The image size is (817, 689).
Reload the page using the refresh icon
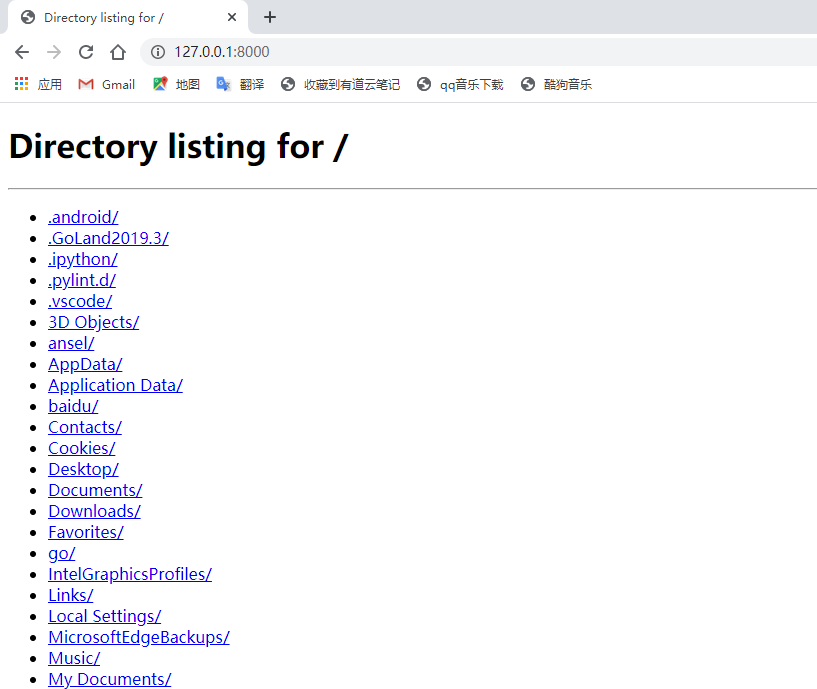point(86,52)
